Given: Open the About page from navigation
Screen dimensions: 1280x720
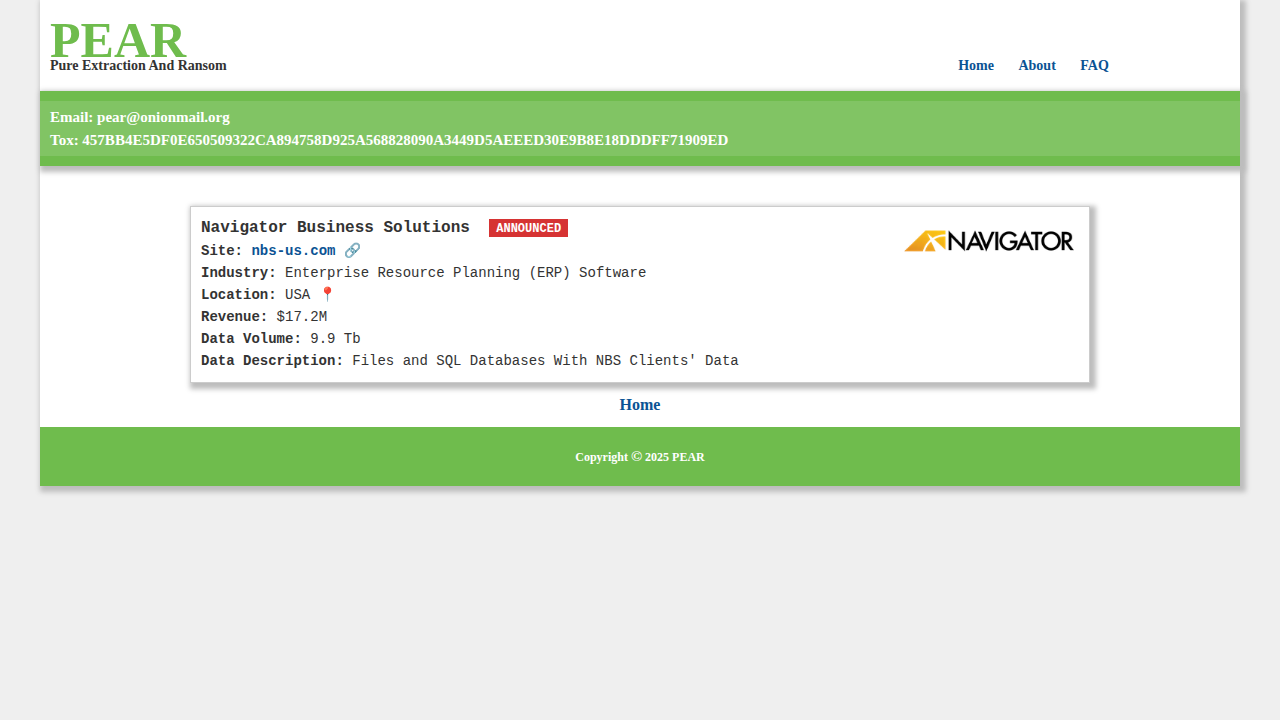Looking at the screenshot, I should (1036, 66).
